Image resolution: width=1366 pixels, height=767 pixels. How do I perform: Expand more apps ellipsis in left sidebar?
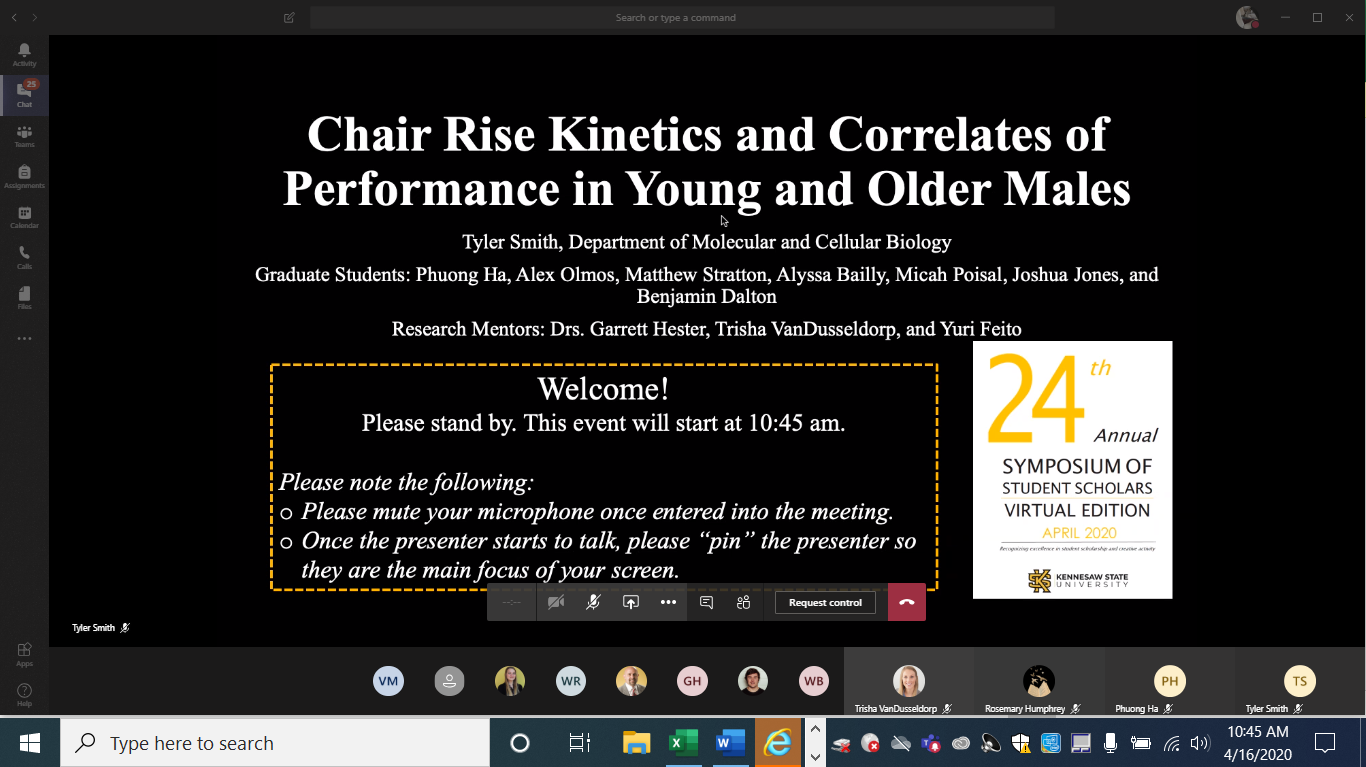click(24, 339)
